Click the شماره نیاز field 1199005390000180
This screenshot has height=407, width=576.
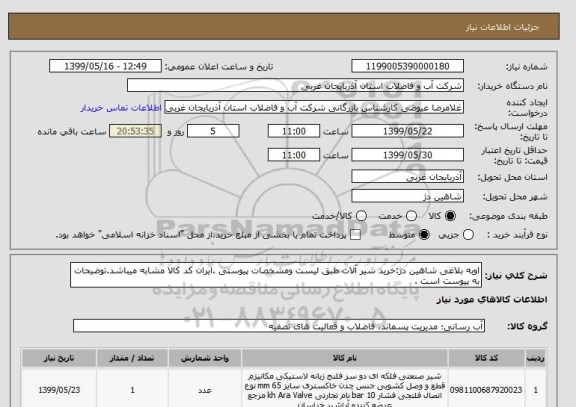pos(407,66)
